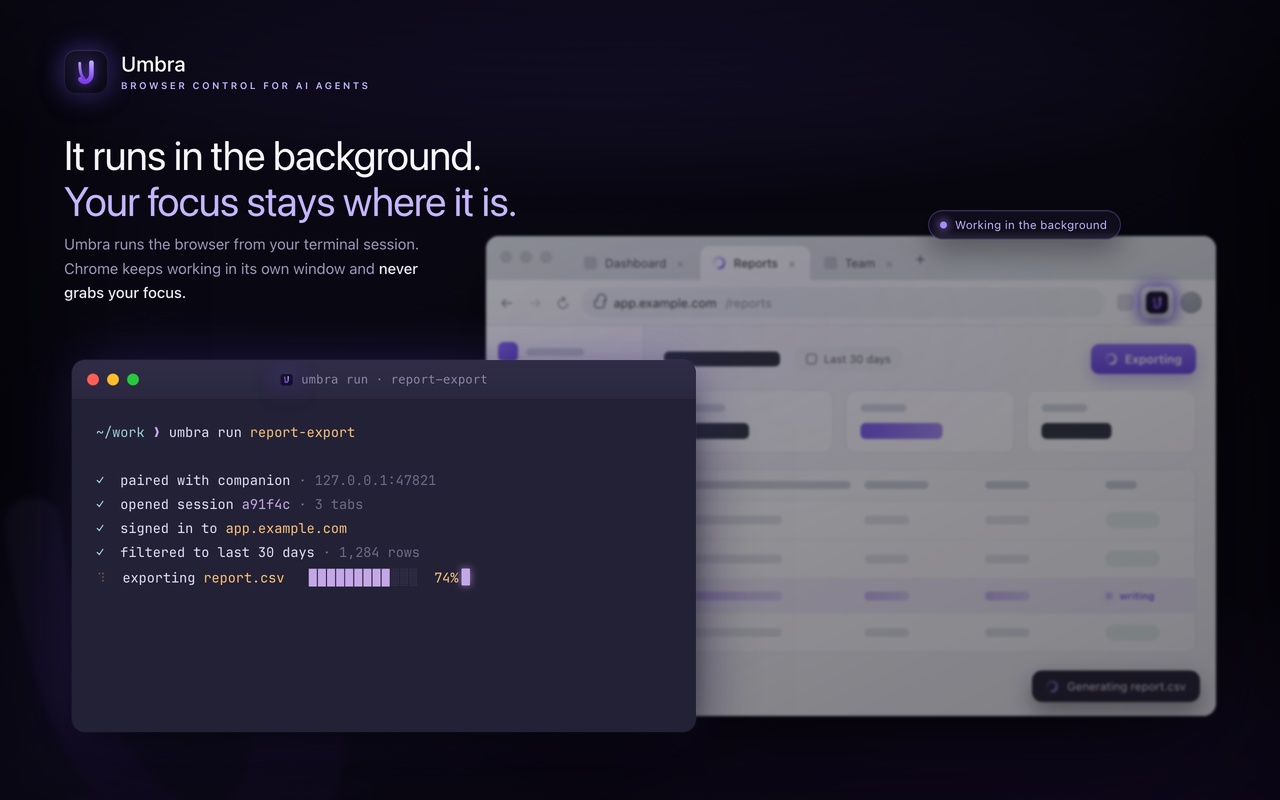Viewport: 1280px width, 800px height.
Task: Reload the page in the browser window
Action: click(563, 303)
